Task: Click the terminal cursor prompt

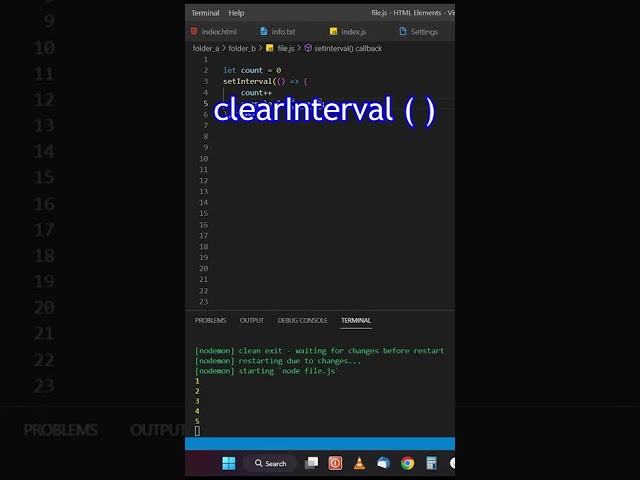Action: (x=198, y=431)
